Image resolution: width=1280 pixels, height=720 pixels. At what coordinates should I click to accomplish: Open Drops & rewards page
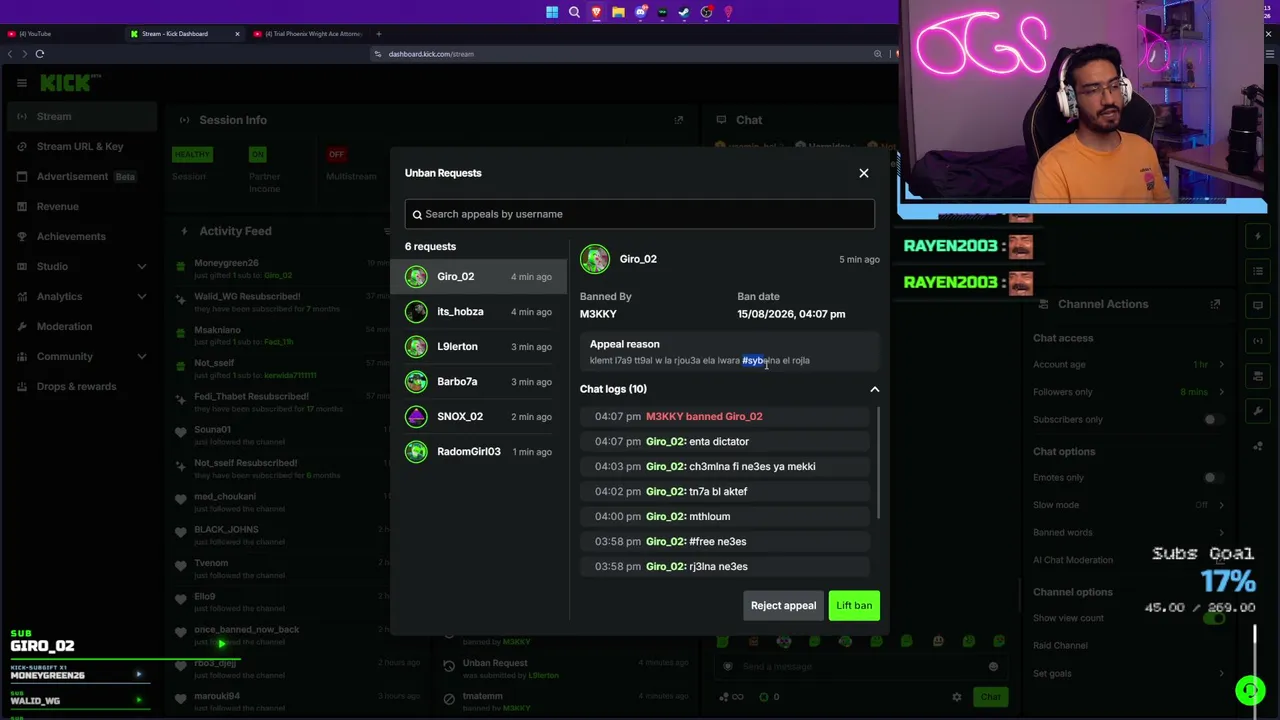(80, 386)
